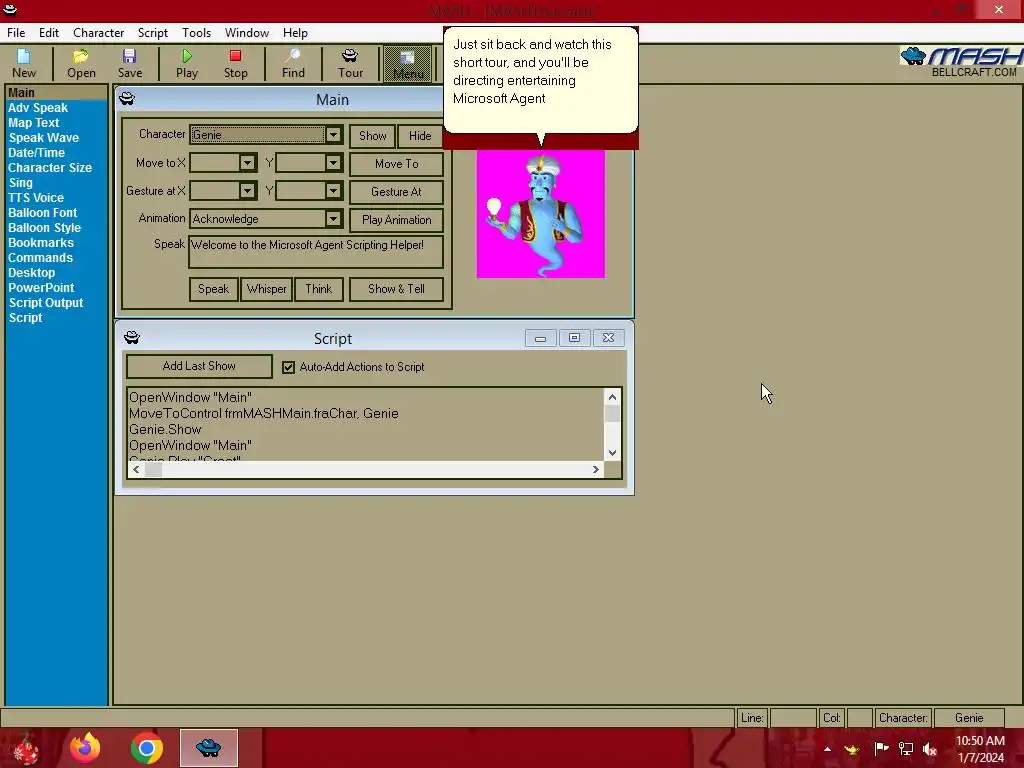1024x768 pixels.
Task: Click the Think button
Action: [x=319, y=289]
